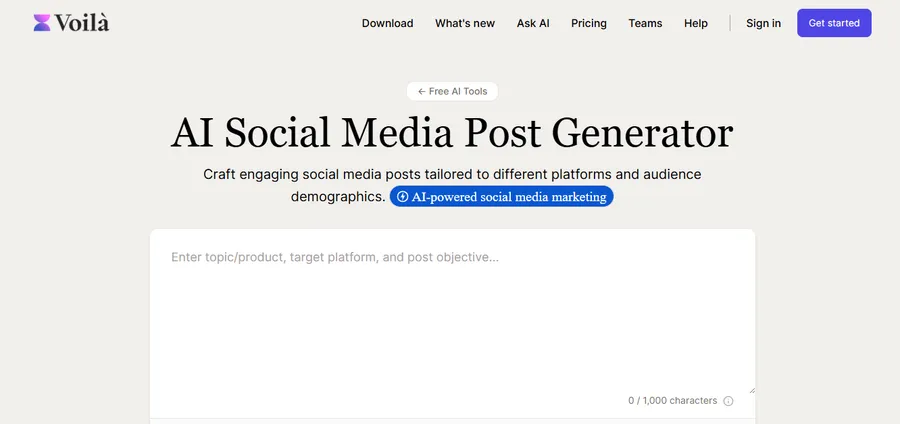Click the text area resize handle
The height and width of the screenshot is (424, 900).
pyautogui.click(x=751, y=389)
